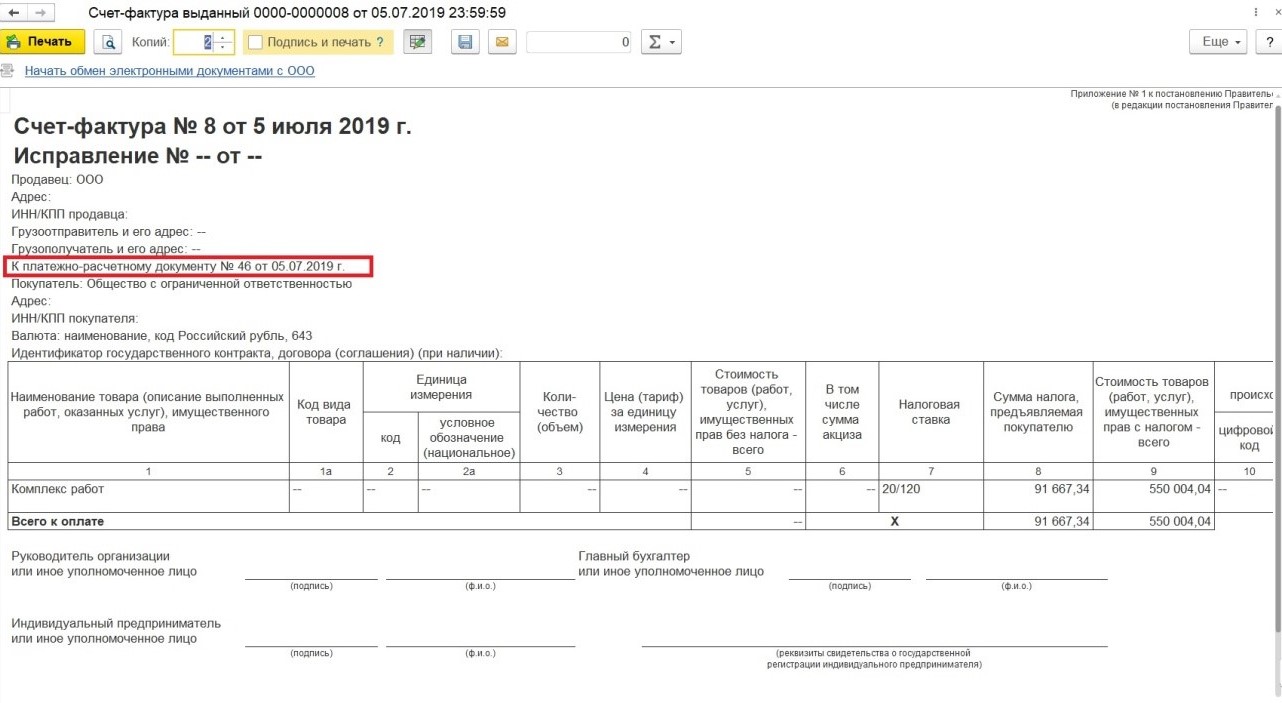This screenshot has height=703, width=1282.
Task: Click the Код вида товара column header
Action: tap(326, 412)
